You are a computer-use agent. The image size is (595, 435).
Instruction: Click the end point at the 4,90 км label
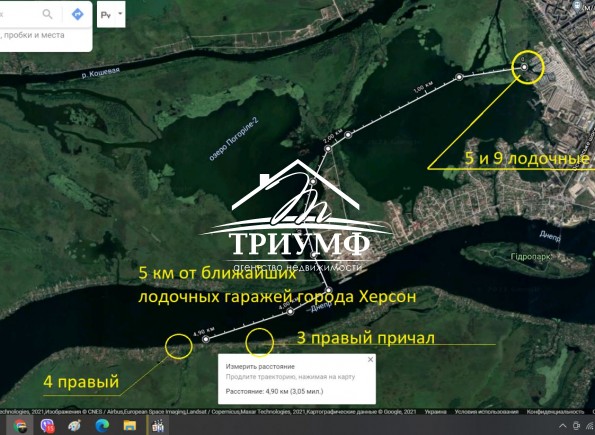(x=206, y=339)
